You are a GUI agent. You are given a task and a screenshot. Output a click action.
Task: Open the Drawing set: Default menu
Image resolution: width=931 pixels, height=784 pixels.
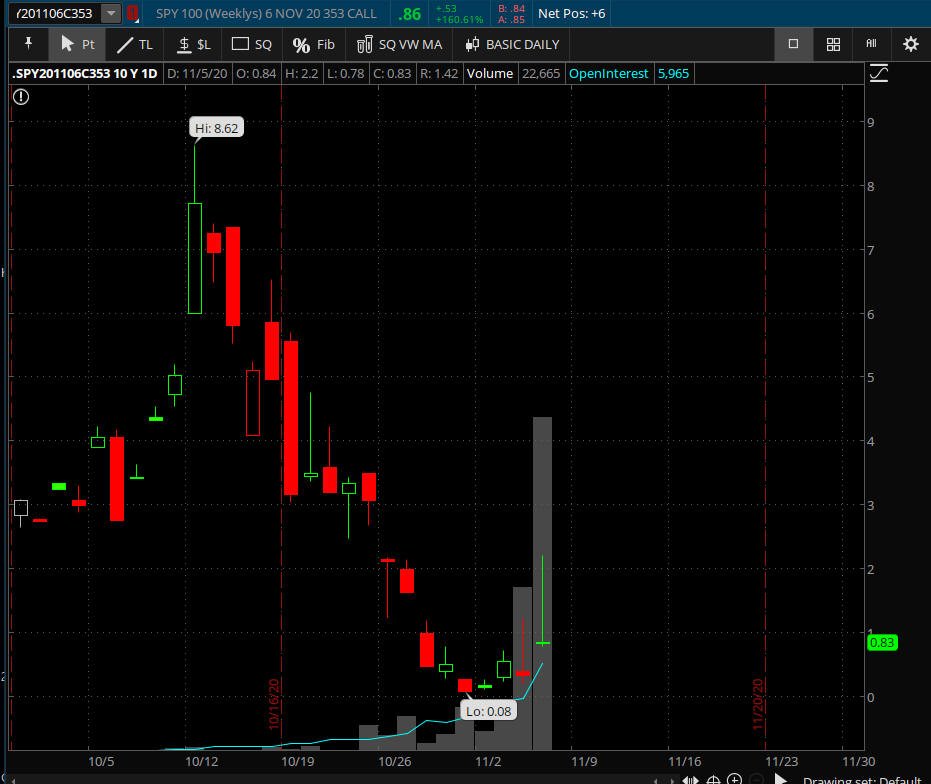pyautogui.click(x=860, y=780)
